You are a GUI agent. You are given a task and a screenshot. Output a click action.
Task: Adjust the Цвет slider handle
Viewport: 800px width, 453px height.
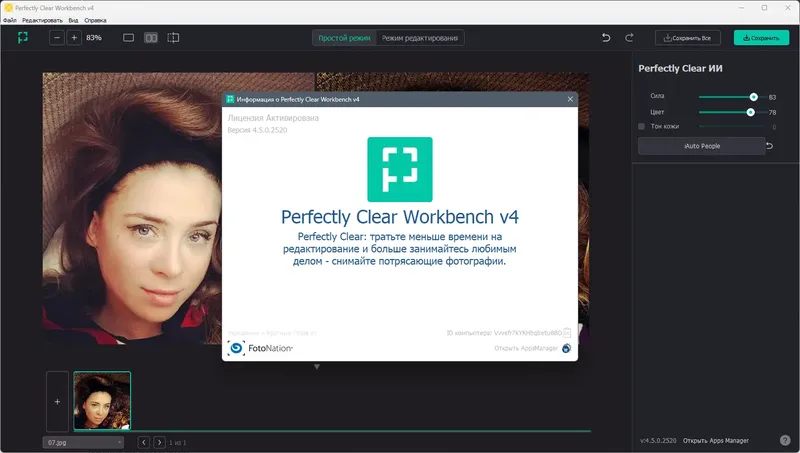[751, 112]
